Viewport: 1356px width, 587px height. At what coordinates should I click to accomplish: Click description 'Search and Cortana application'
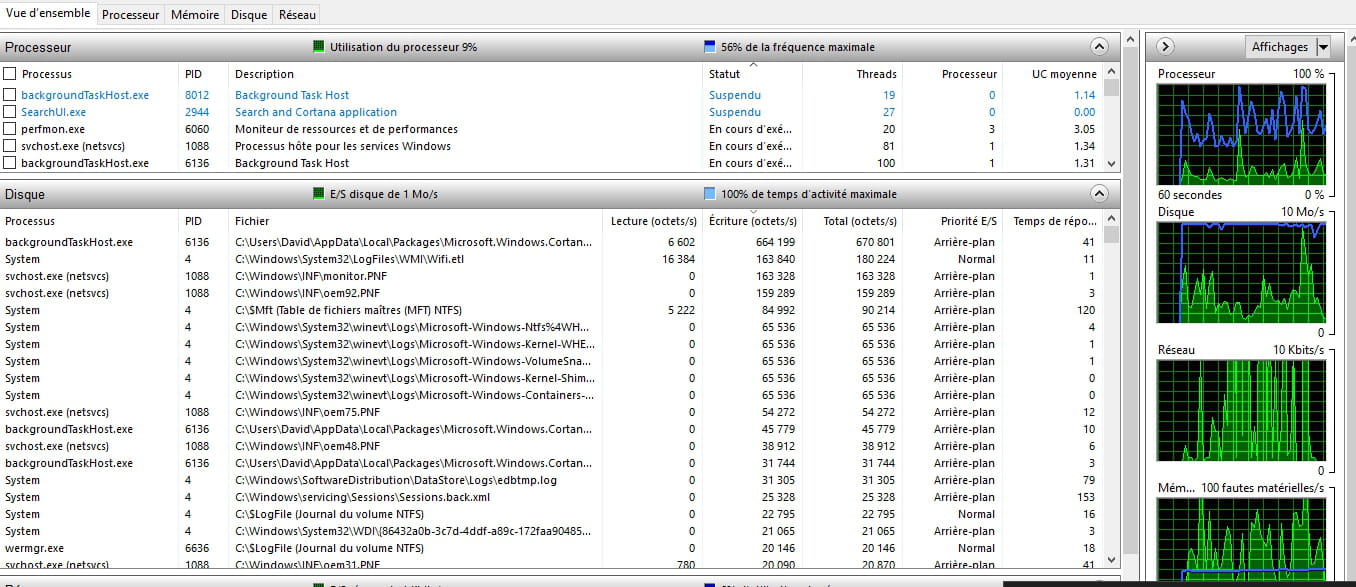click(x=316, y=112)
